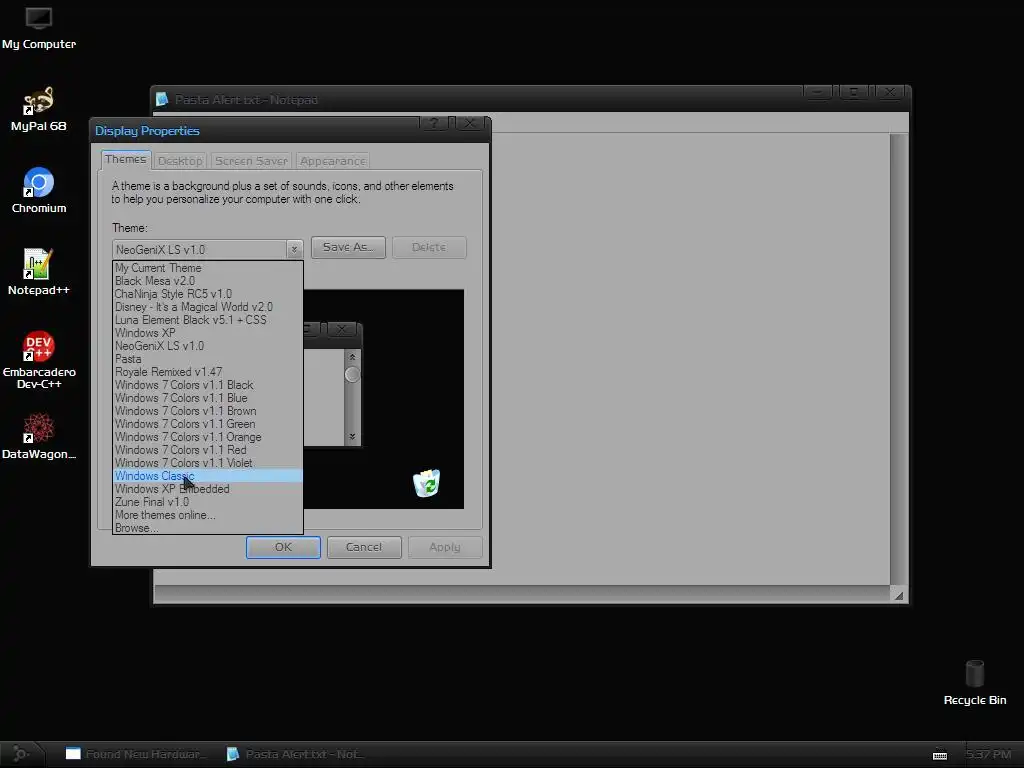Switch to Pasta Alert.txt Notepad taskbar item
Screen dimensions: 1024x768
click(295, 754)
